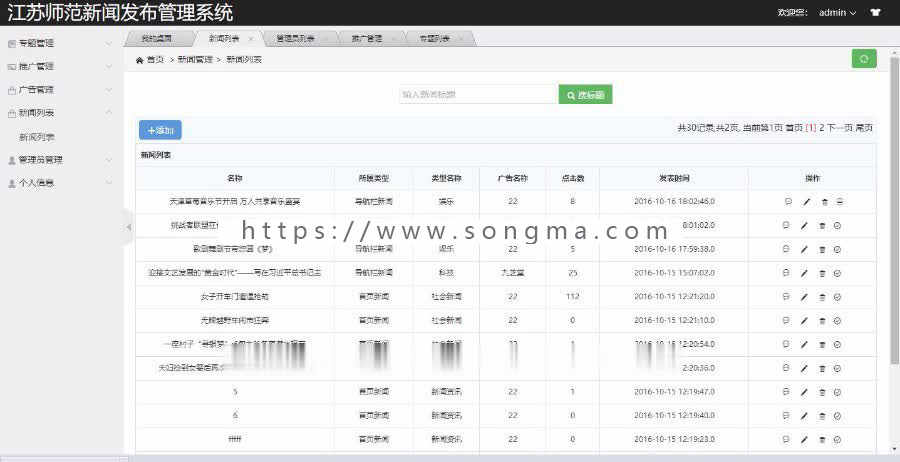900x462 pixels.
Task: Switch to the 我的桌面 tab
Action: tap(157, 38)
